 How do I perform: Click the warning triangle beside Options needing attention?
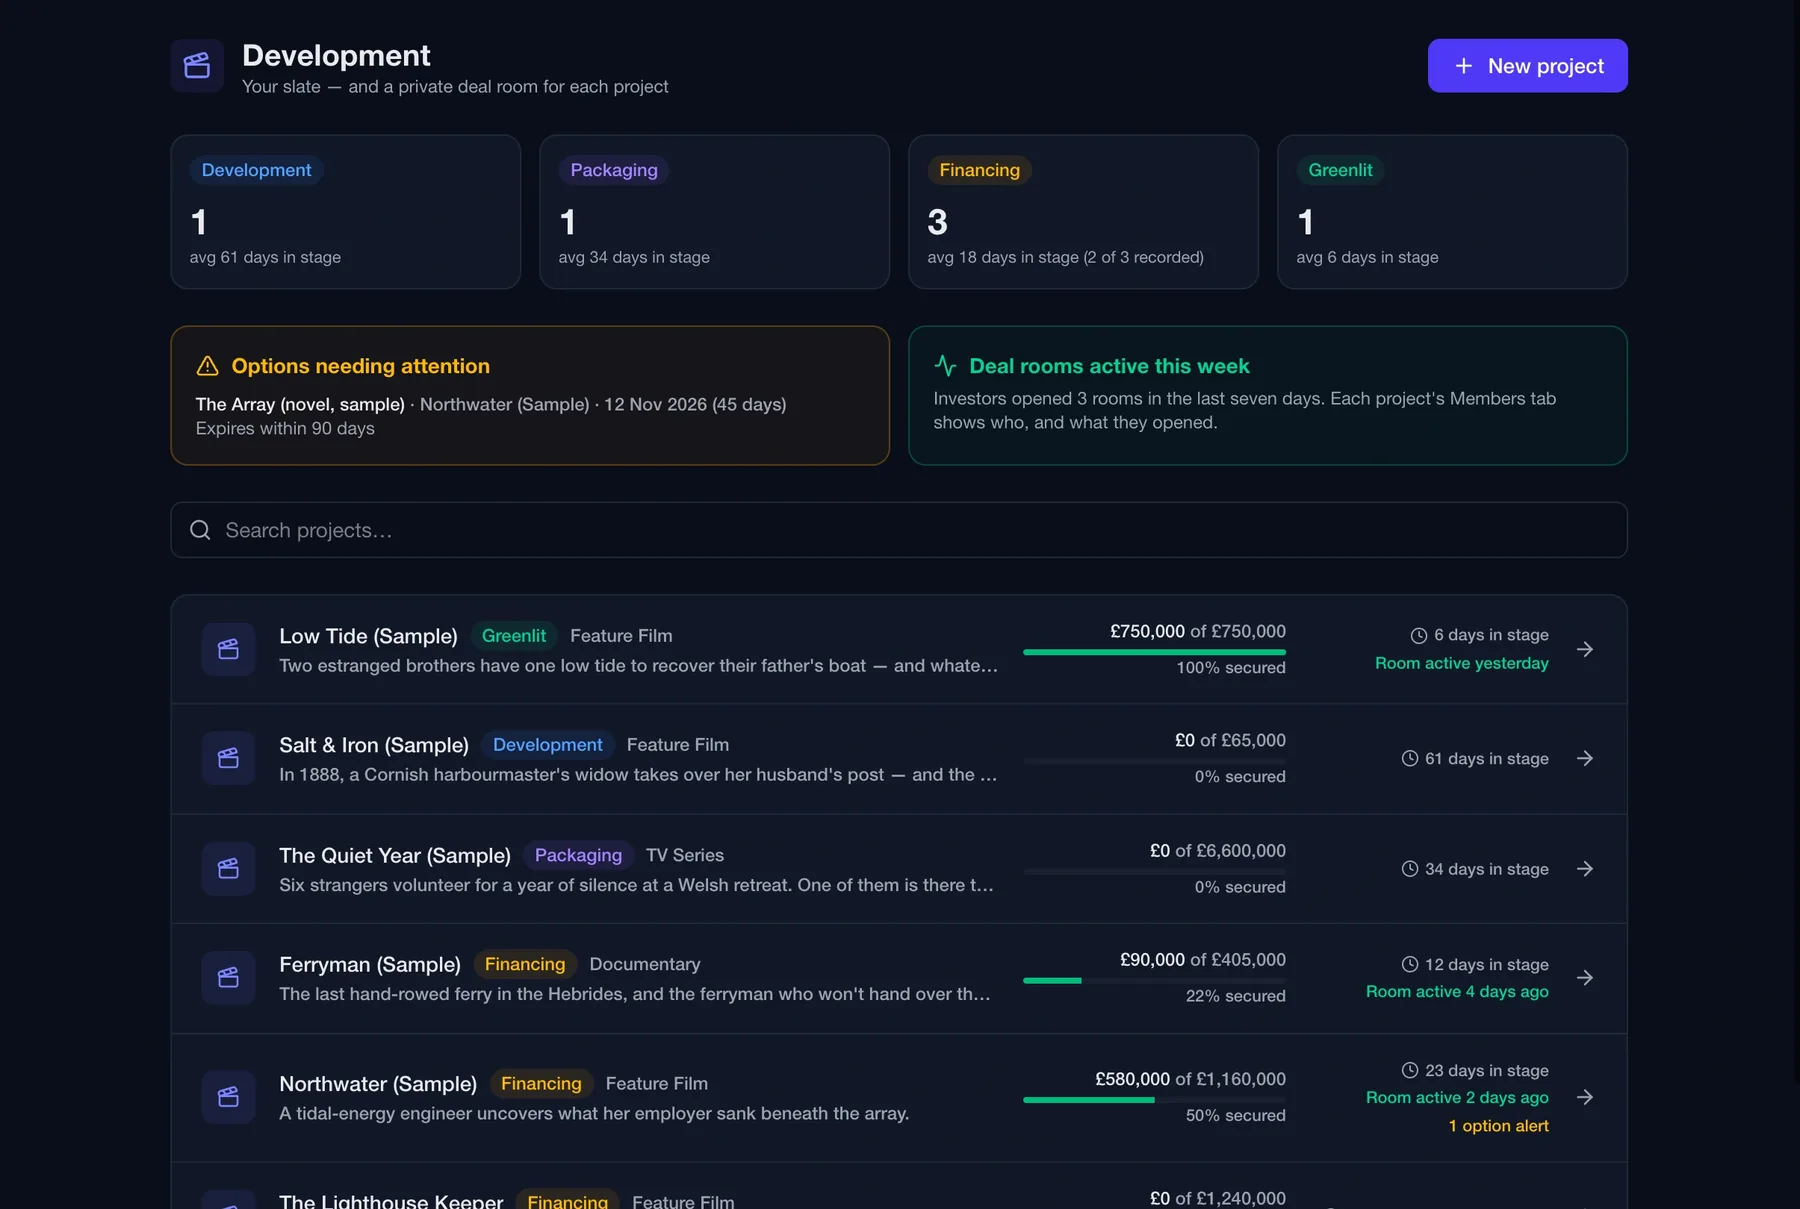208,366
